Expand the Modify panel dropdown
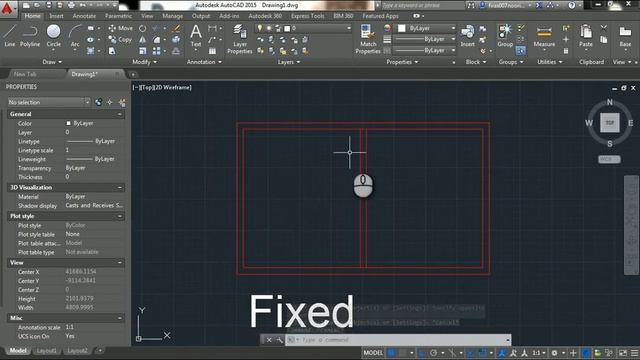The image size is (640, 360). 144,62
